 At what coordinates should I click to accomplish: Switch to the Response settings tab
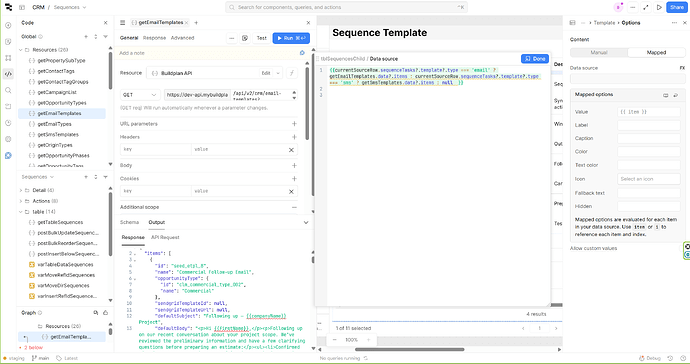point(154,38)
